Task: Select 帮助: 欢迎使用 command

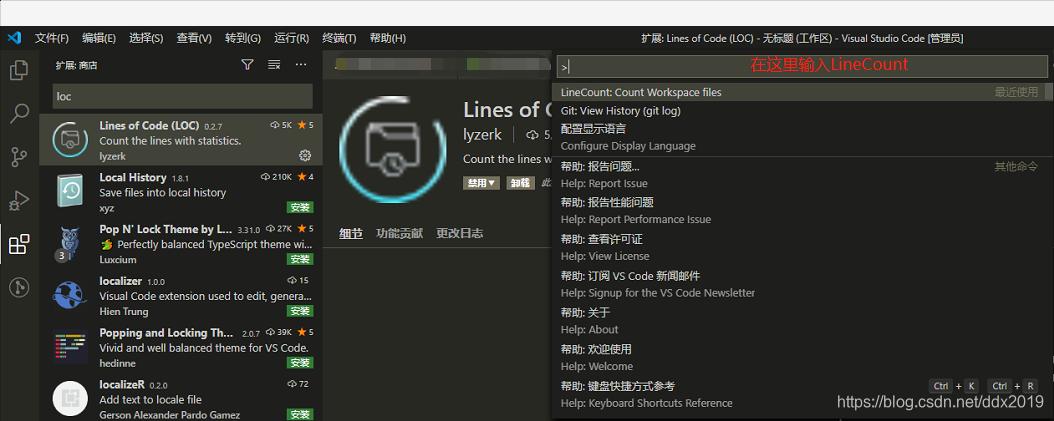Action: coord(802,358)
